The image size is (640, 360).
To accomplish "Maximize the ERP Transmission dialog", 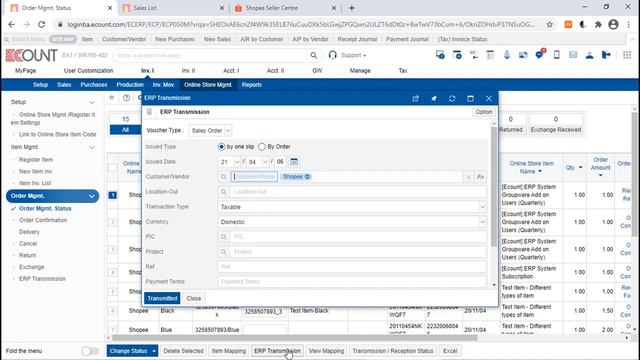I will coord(470,98).
